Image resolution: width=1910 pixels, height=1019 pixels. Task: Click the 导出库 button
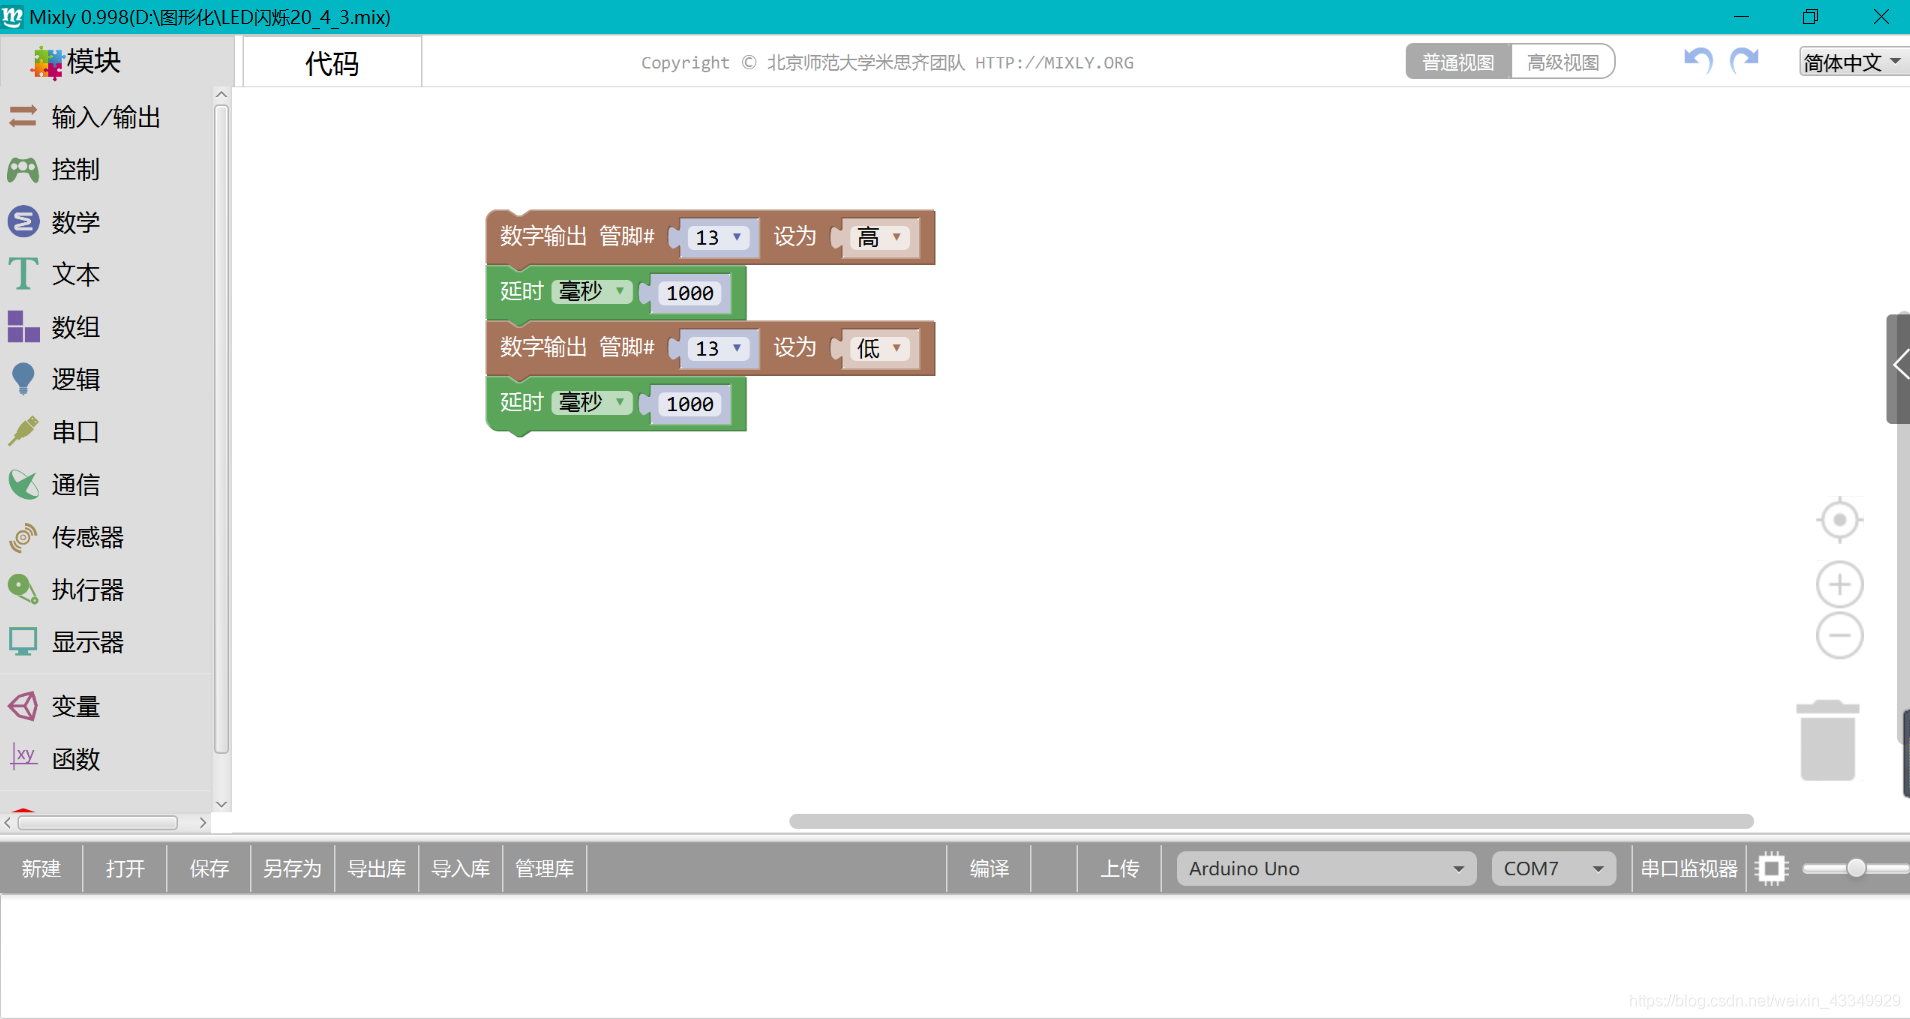click(x=377, y=868)
